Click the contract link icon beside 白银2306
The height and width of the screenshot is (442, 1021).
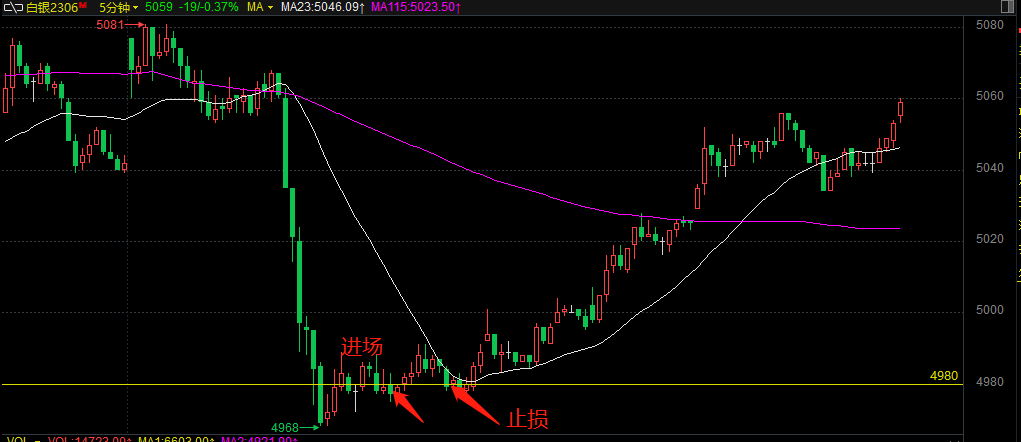[13, 8]
